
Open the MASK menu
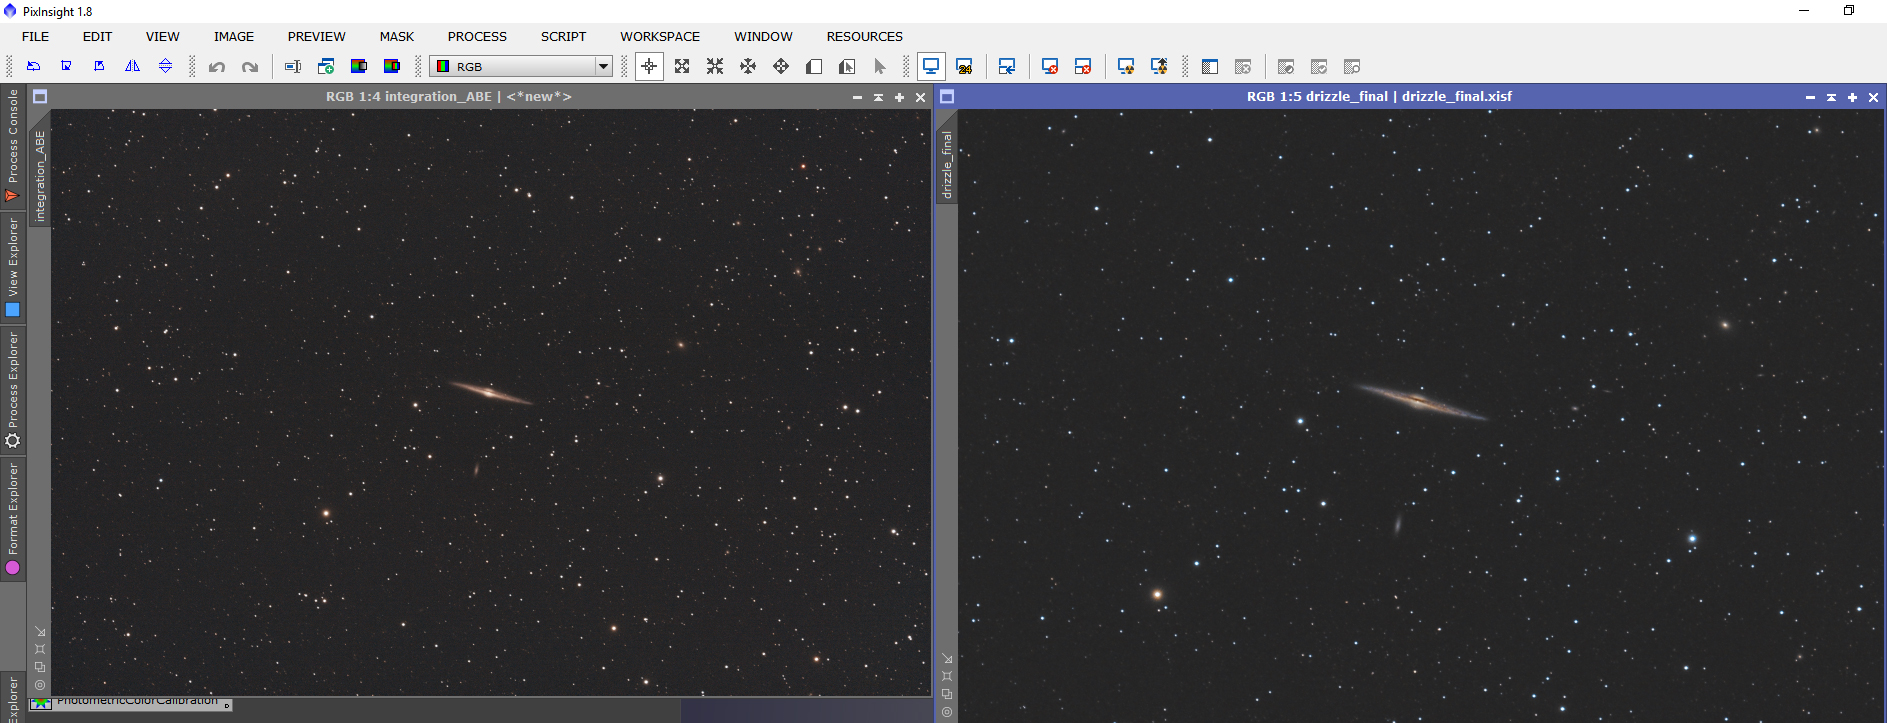396,36
